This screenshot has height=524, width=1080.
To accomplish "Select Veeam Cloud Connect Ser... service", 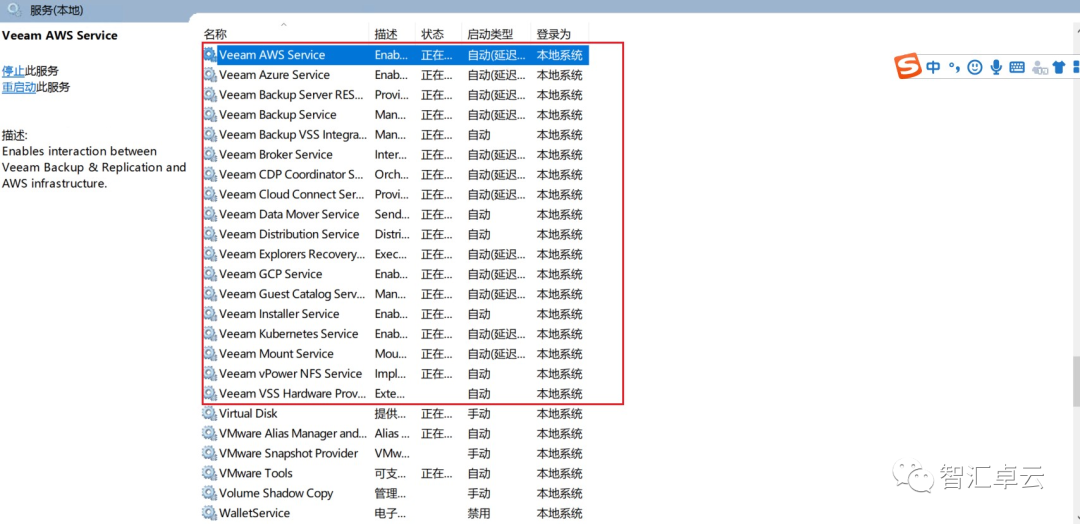I will [395, 195].
